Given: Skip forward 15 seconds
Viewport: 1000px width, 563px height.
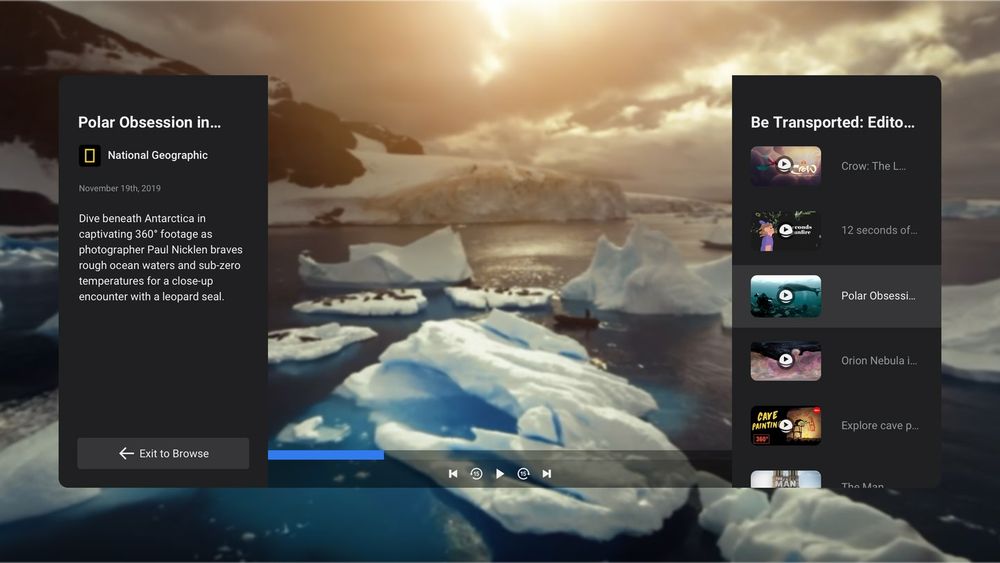Looking at the screenshot, I should 524,474.
